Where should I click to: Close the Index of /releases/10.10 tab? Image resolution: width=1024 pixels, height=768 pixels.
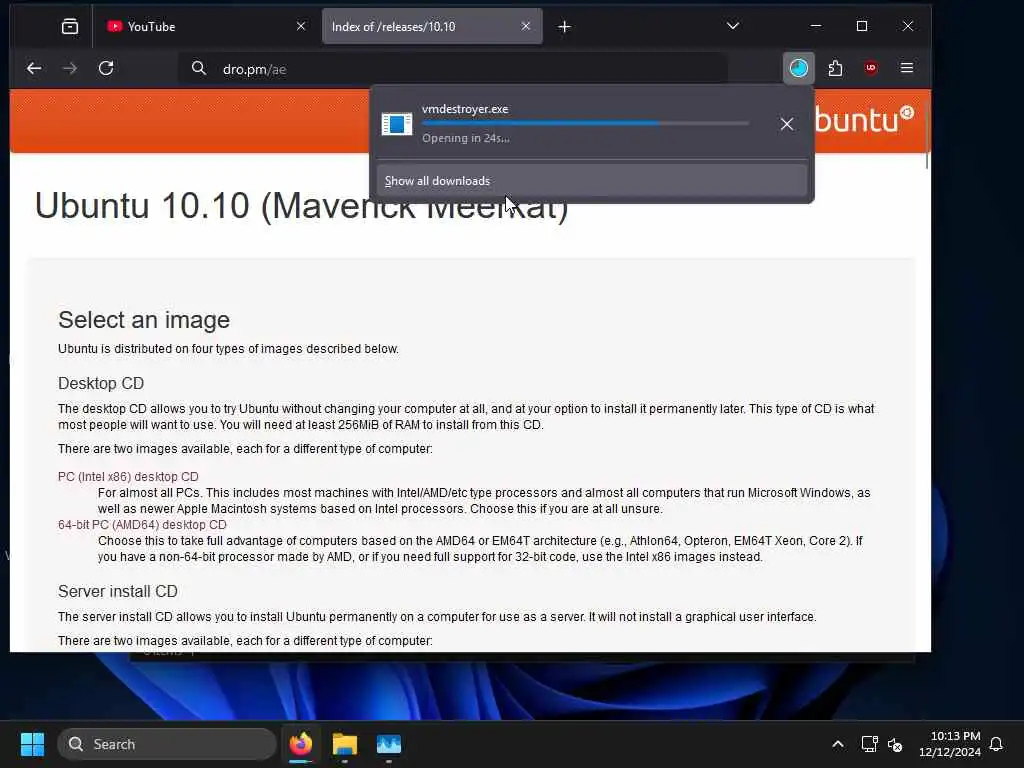[x=526, y=26]
